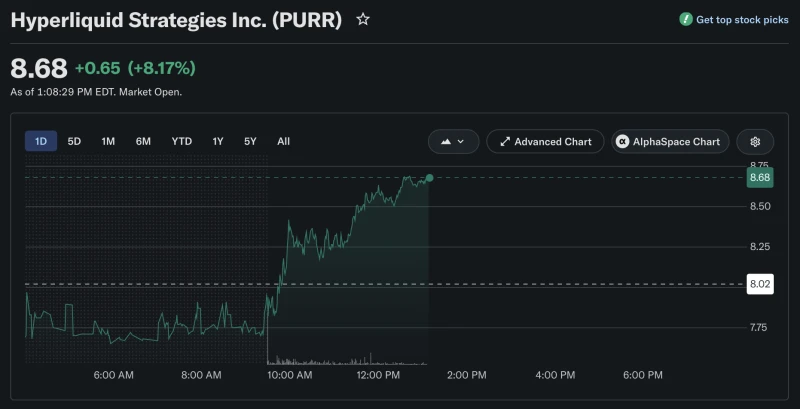The width and height of the screenshot is (800, 409).
Task: Open the AlphaSpace Chart
Action: coord(670,142)
